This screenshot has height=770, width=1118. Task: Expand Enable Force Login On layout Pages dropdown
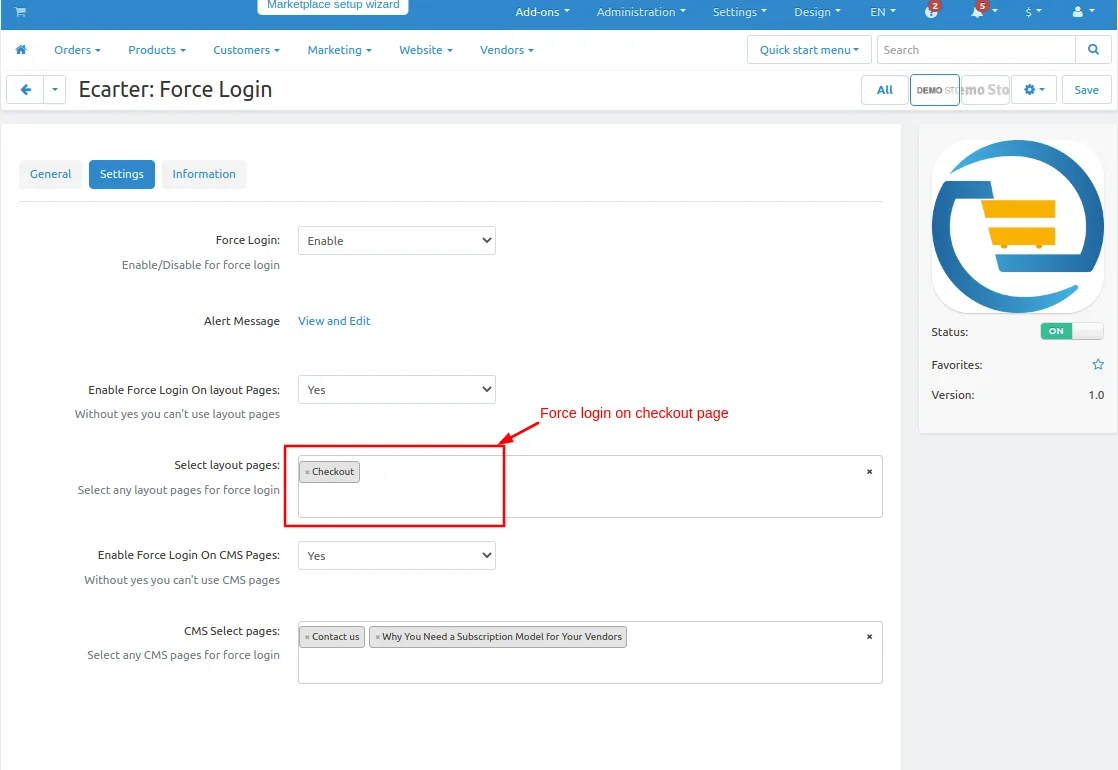point(396,389)
